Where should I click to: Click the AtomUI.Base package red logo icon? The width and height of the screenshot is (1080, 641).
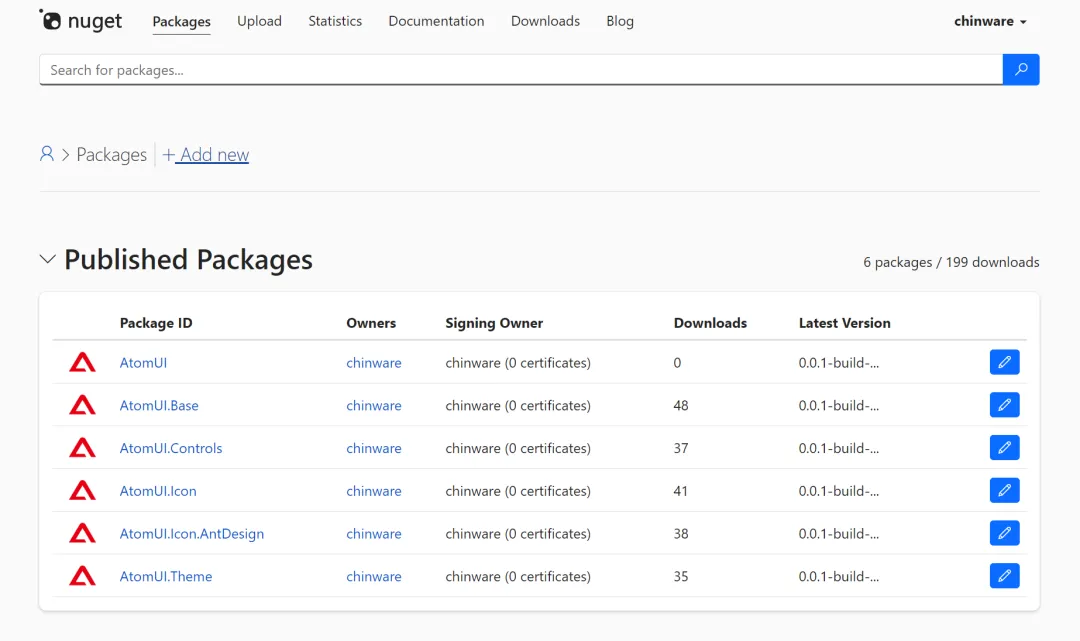82,405
